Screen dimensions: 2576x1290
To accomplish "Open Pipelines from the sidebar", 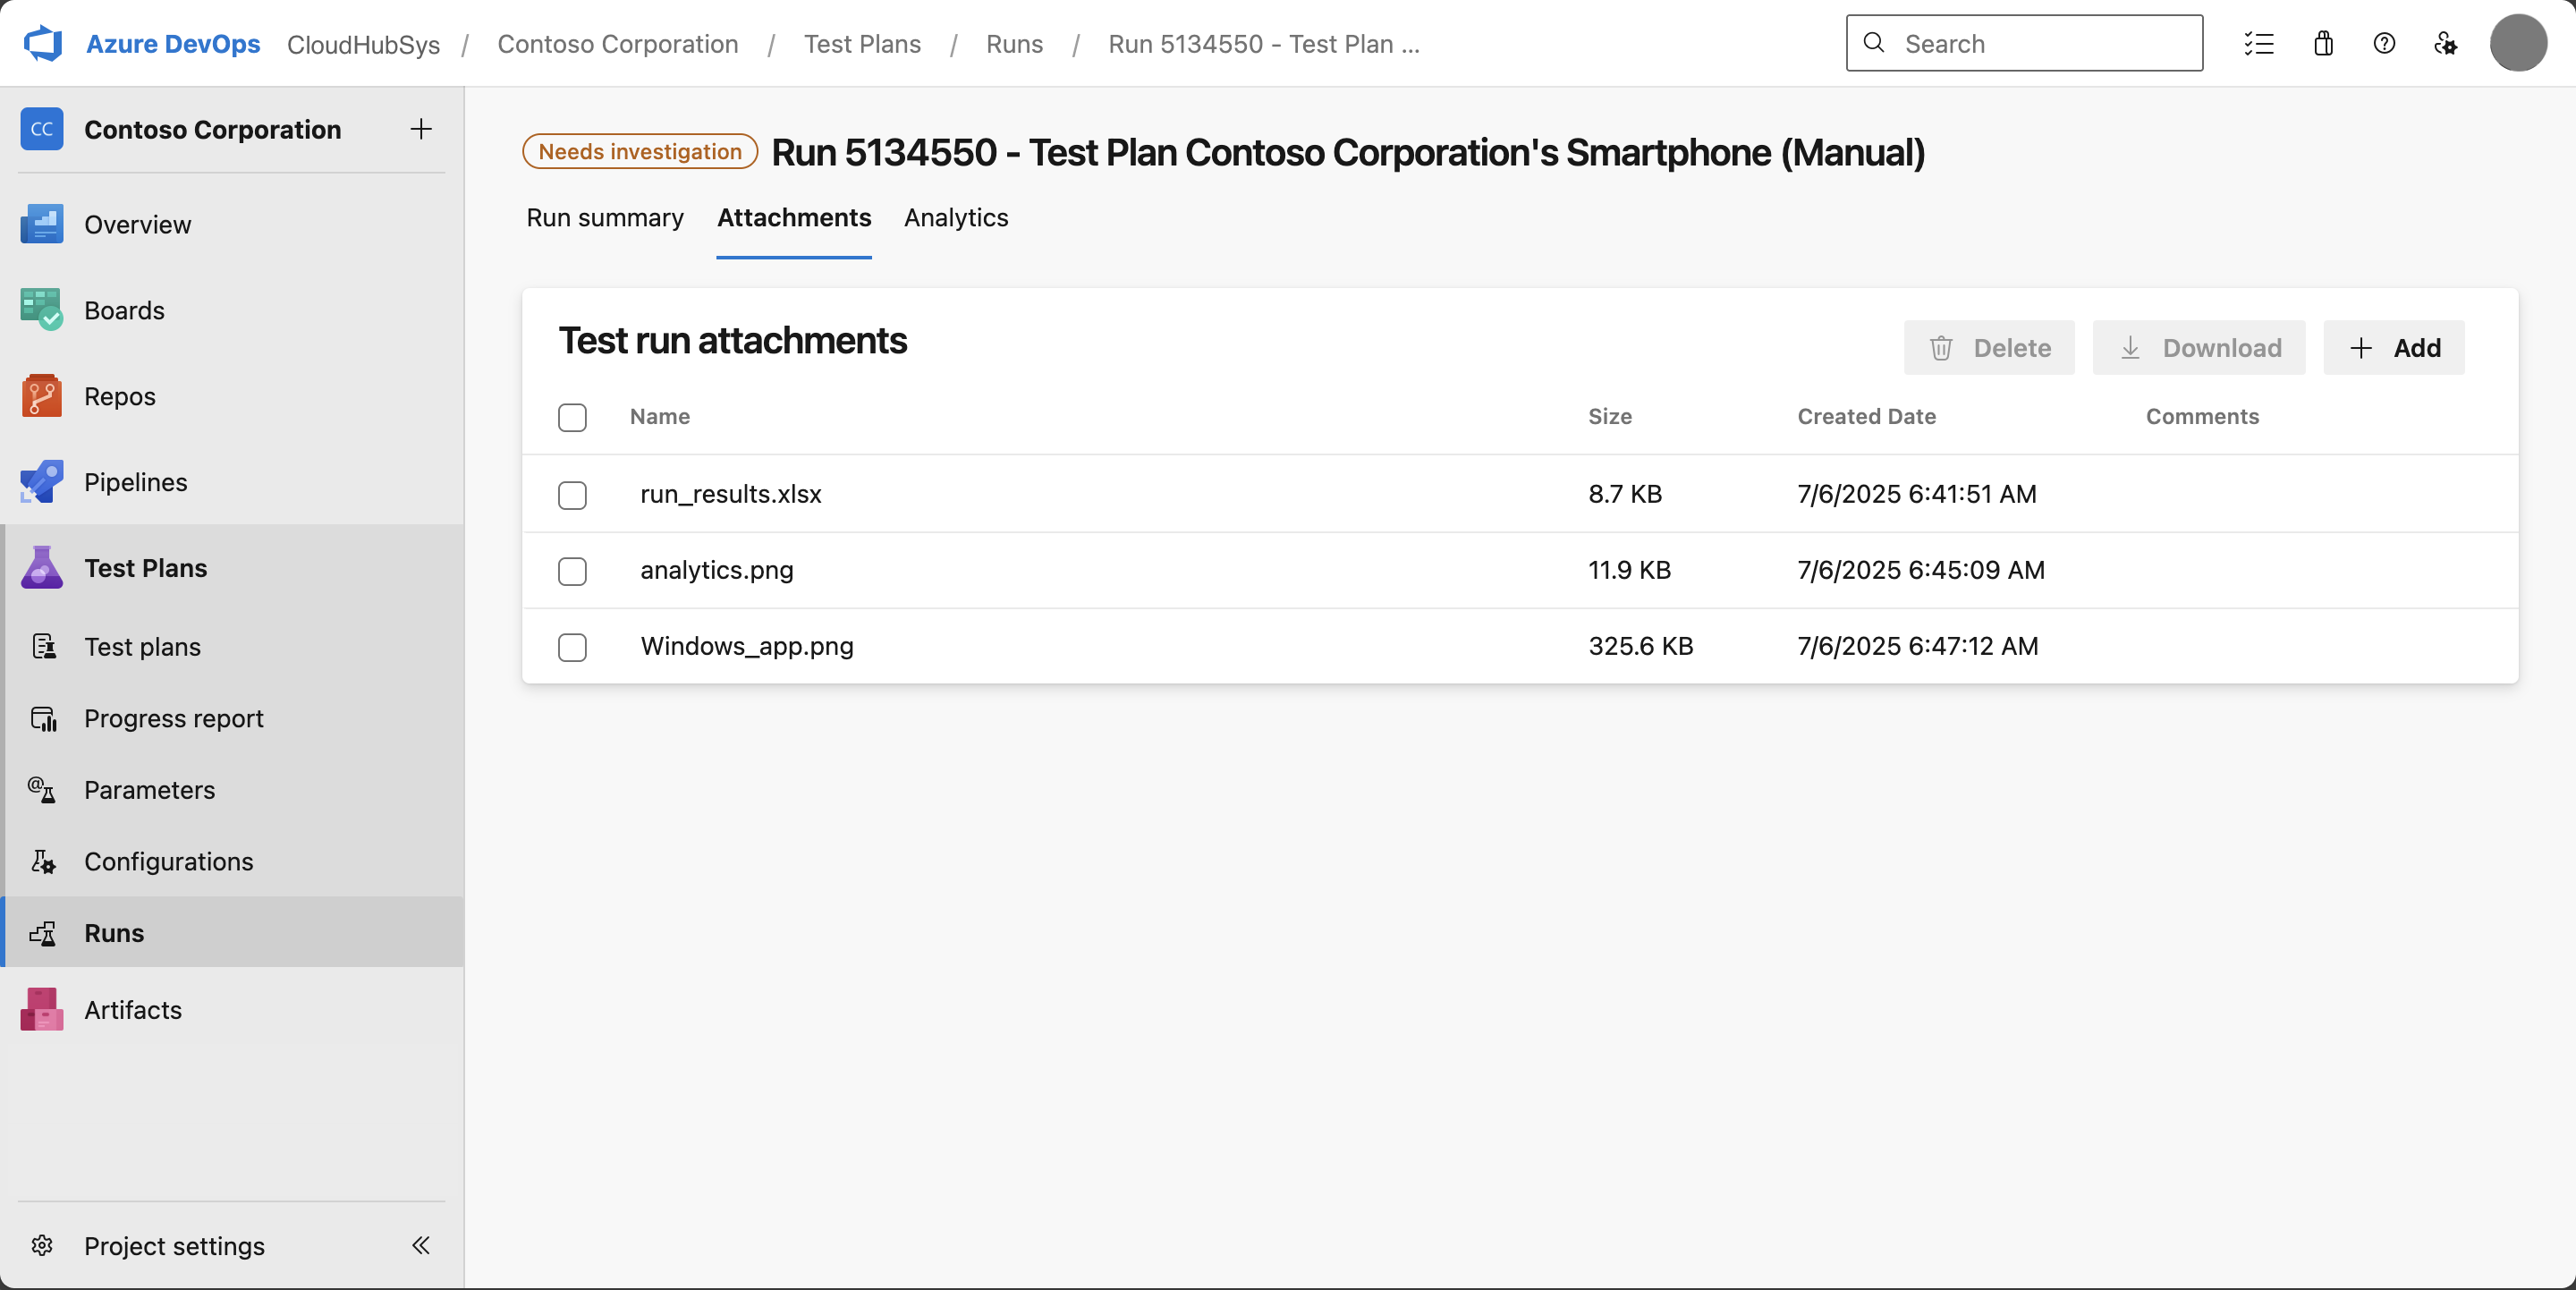I will tap(135, 482).
